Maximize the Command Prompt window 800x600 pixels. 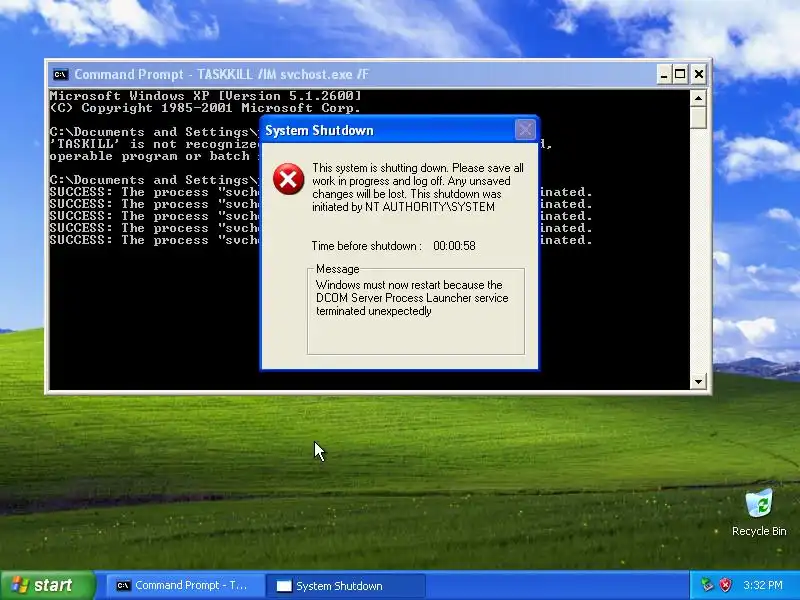(x=681, y=74)
